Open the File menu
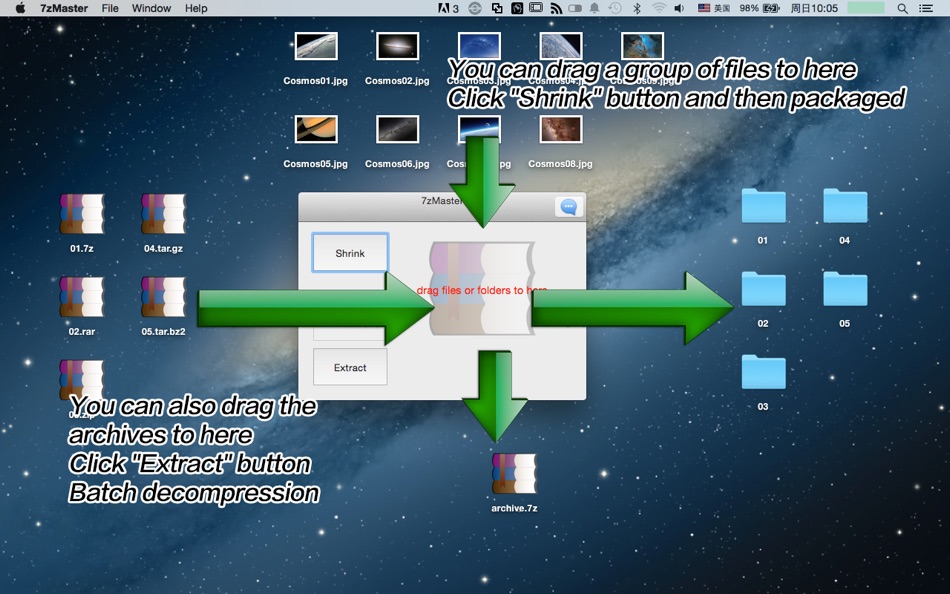Viewport: 950px width, 594px height. tap(110, 8)
